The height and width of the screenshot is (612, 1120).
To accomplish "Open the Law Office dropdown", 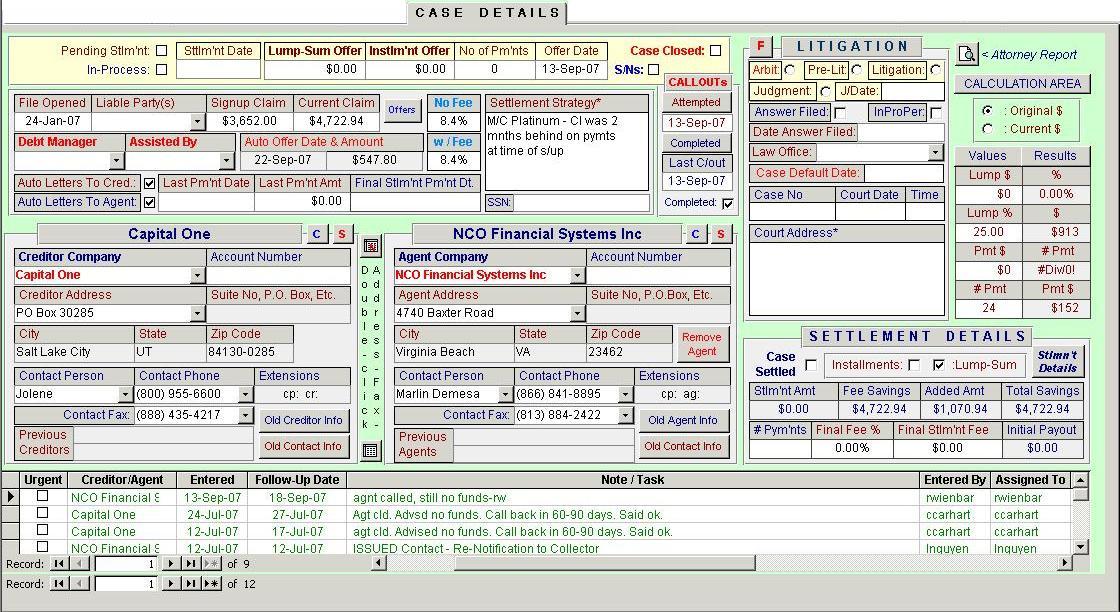I will tap(936, 153).
